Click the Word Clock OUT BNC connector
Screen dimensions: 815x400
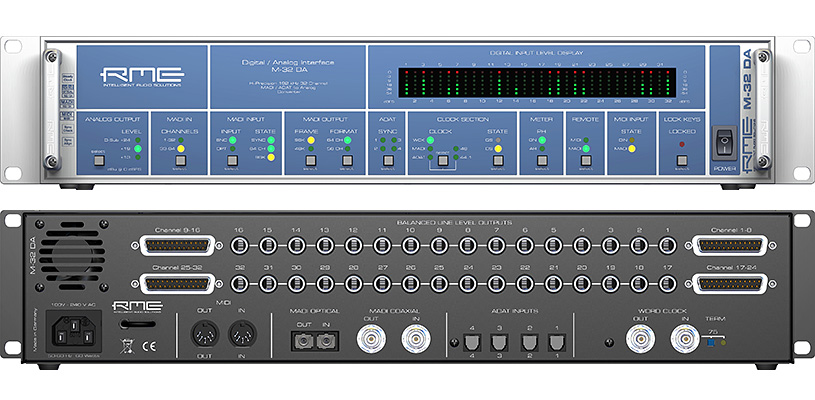(640, 339)
